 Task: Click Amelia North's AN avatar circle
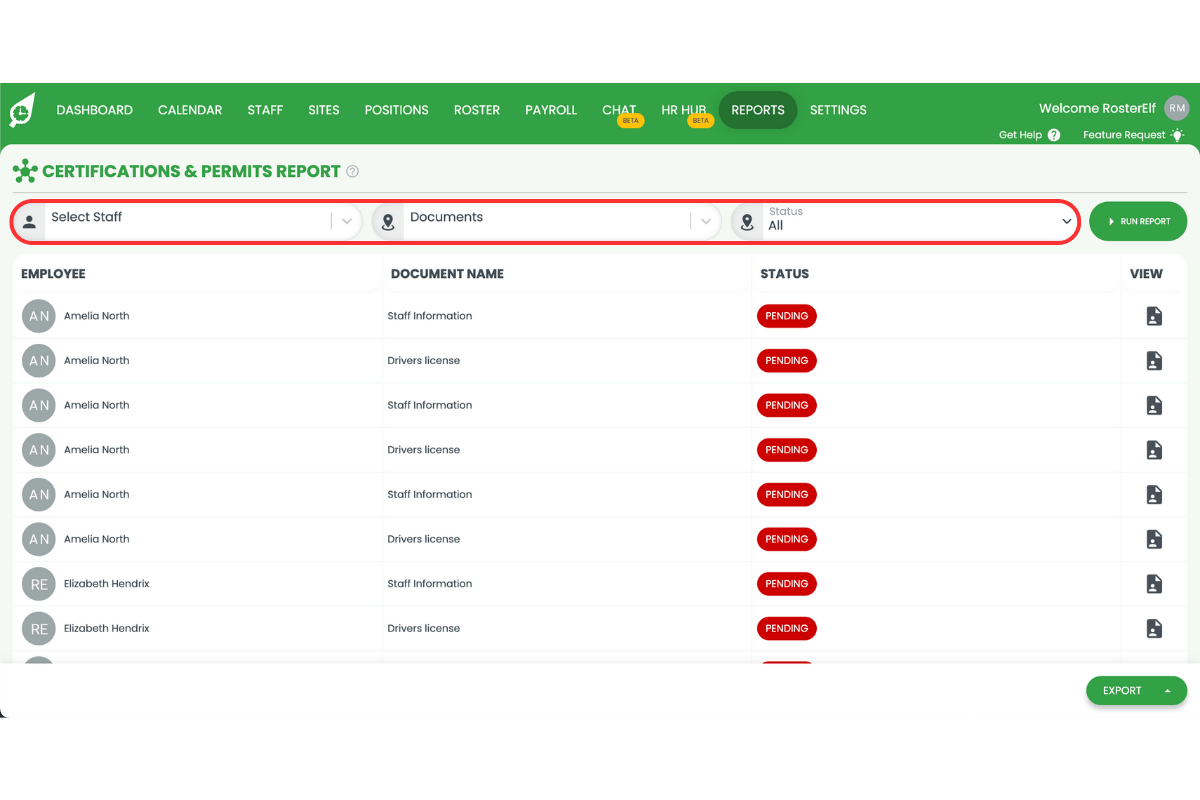[38, 316]
